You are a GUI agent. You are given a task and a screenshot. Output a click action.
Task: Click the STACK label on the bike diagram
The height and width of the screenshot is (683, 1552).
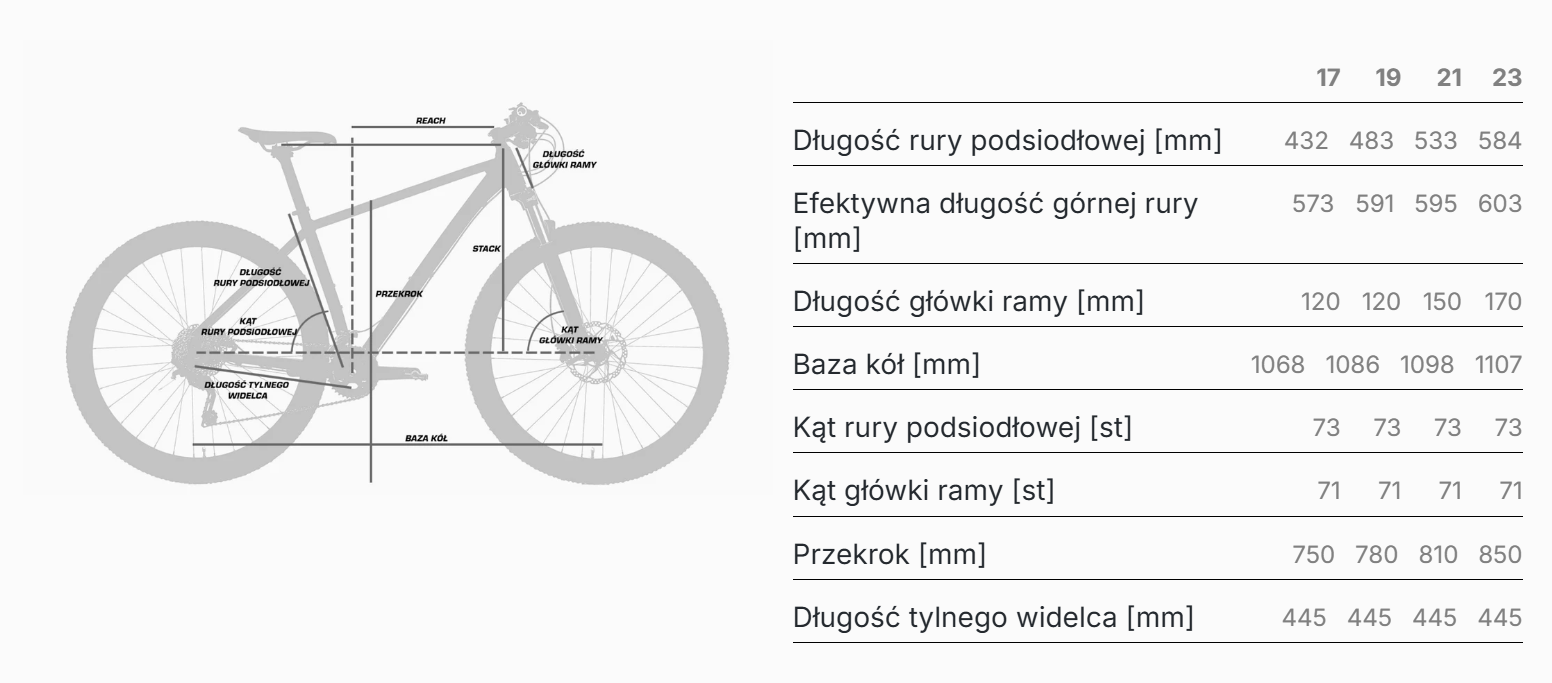point(487,247)
